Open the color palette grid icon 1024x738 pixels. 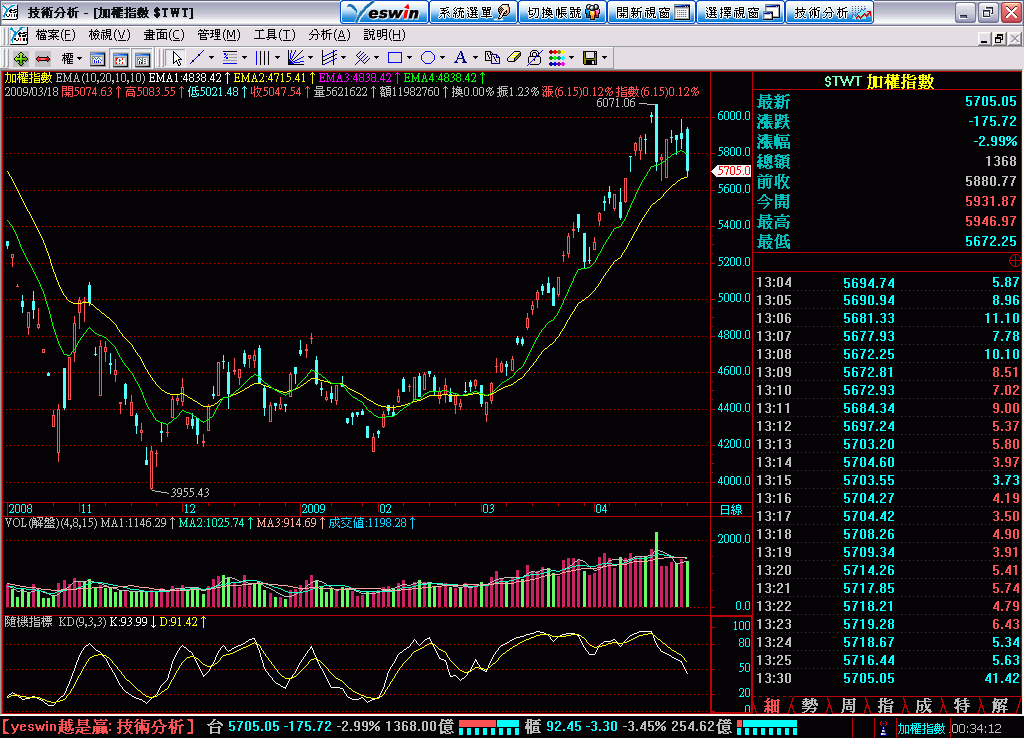click(x=557, y=58)
